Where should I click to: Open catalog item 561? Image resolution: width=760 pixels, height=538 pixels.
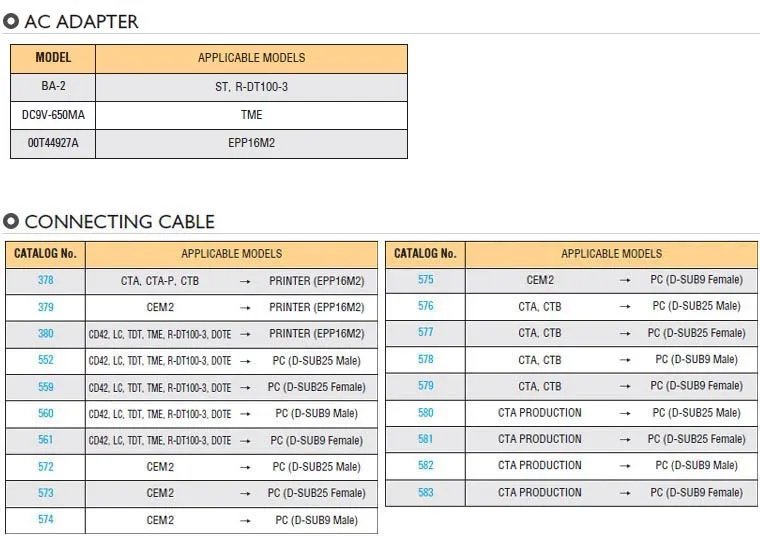(x=46, y=440)
